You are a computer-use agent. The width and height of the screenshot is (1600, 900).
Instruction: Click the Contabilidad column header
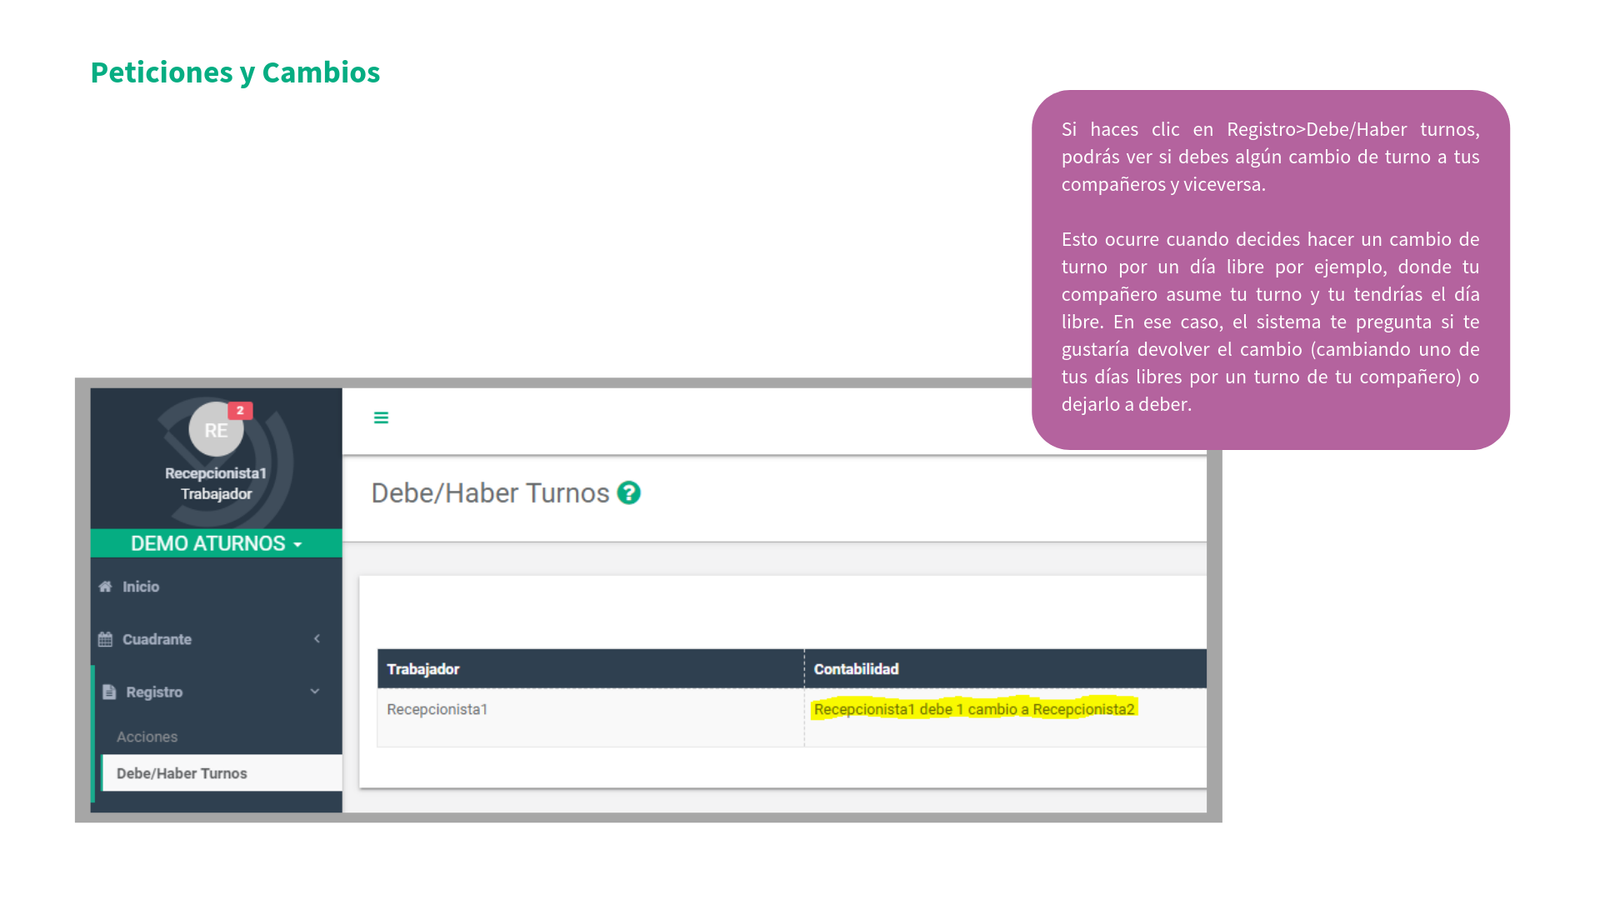click(856, 669)
